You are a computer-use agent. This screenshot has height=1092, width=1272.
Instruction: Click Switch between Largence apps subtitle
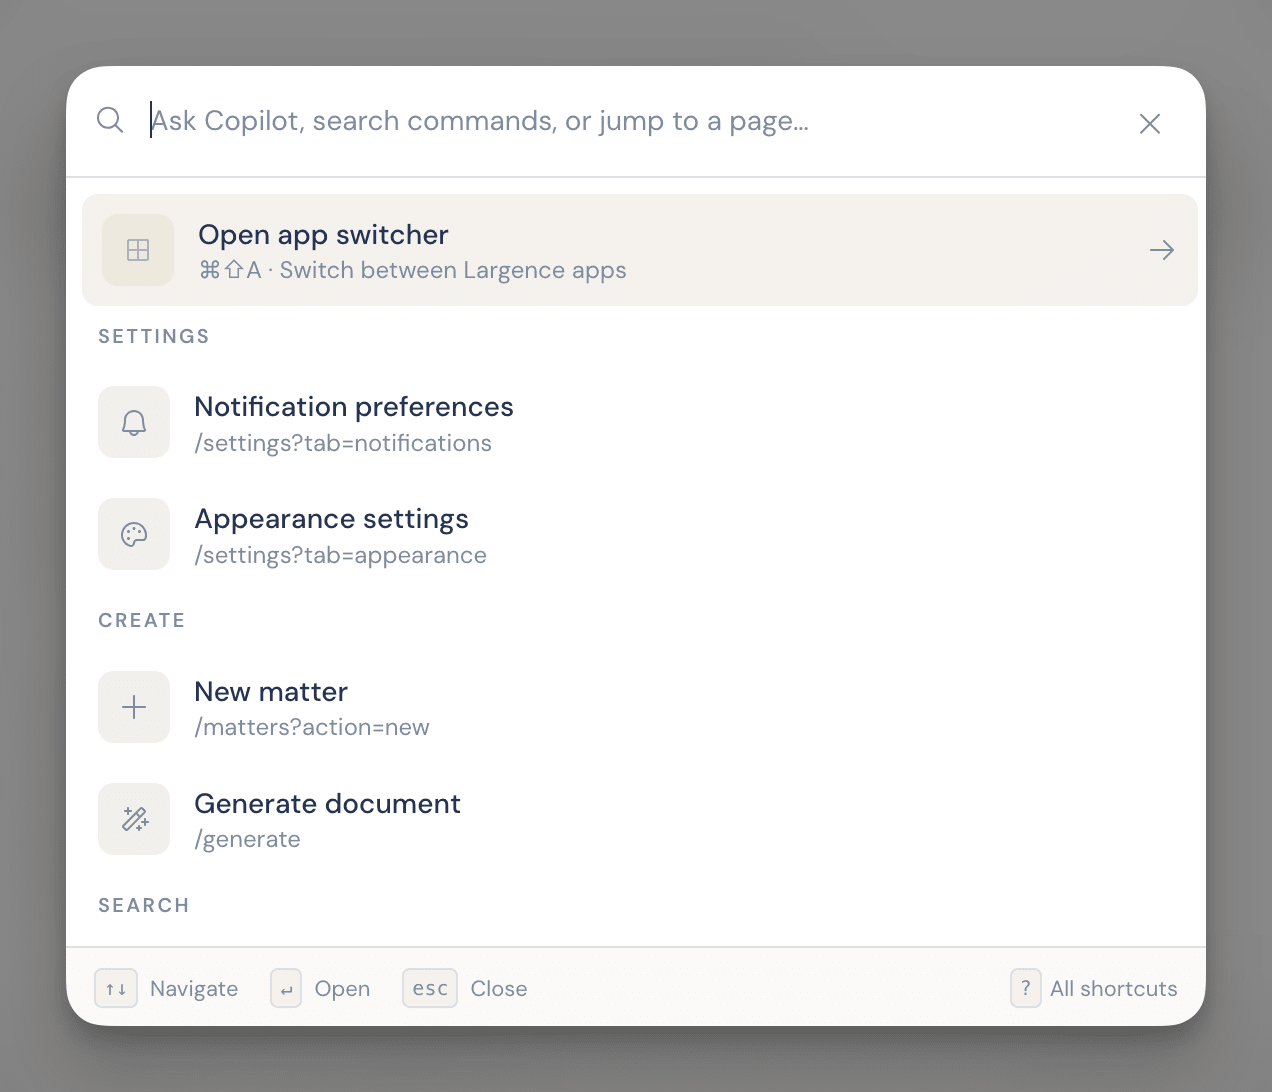pos(453,270)
